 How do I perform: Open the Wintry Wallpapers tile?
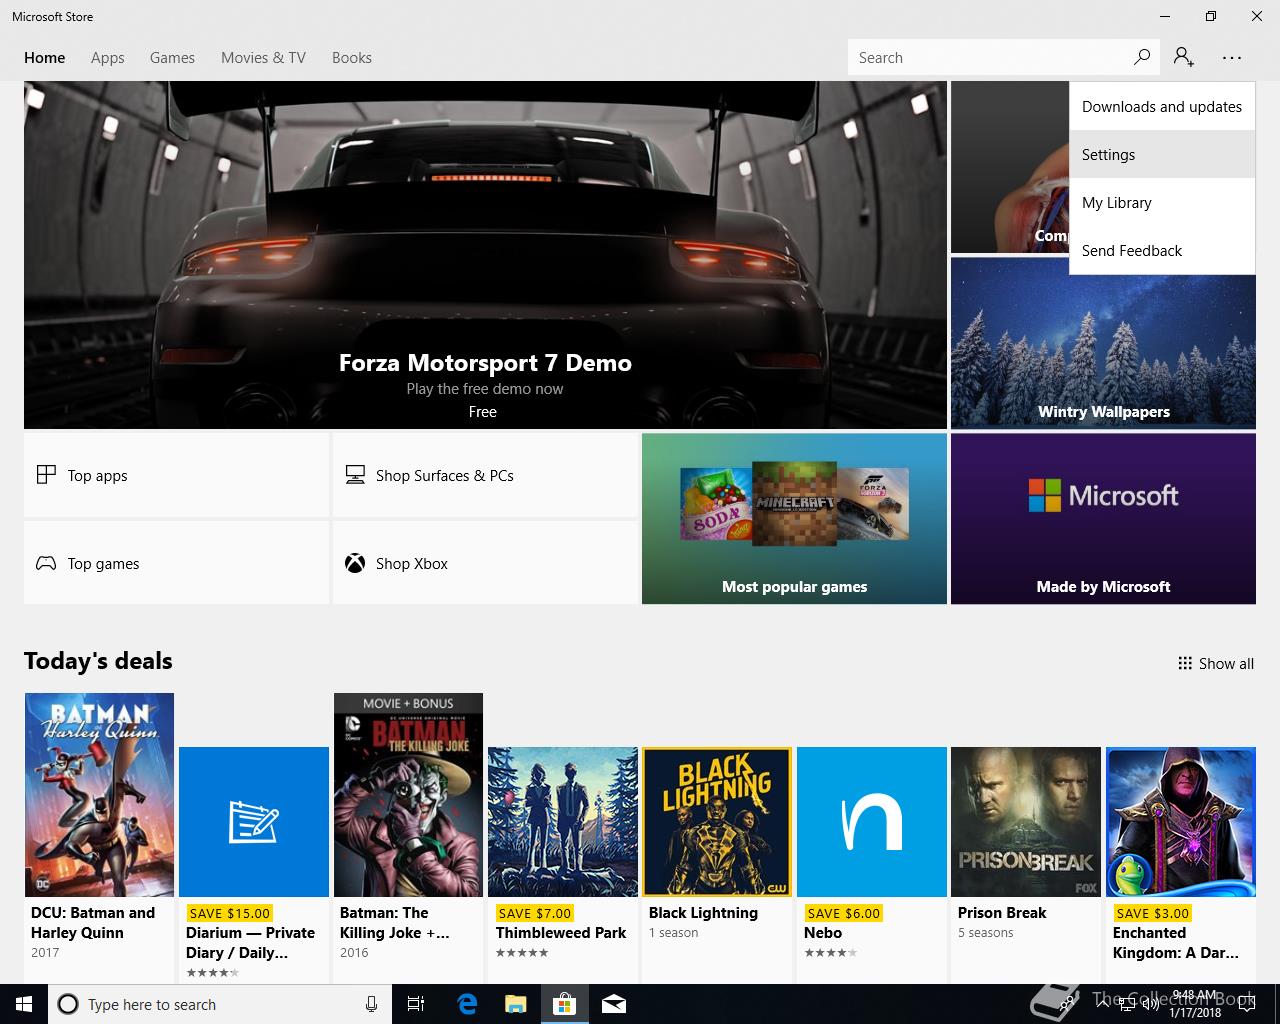tap(1103, 343)
